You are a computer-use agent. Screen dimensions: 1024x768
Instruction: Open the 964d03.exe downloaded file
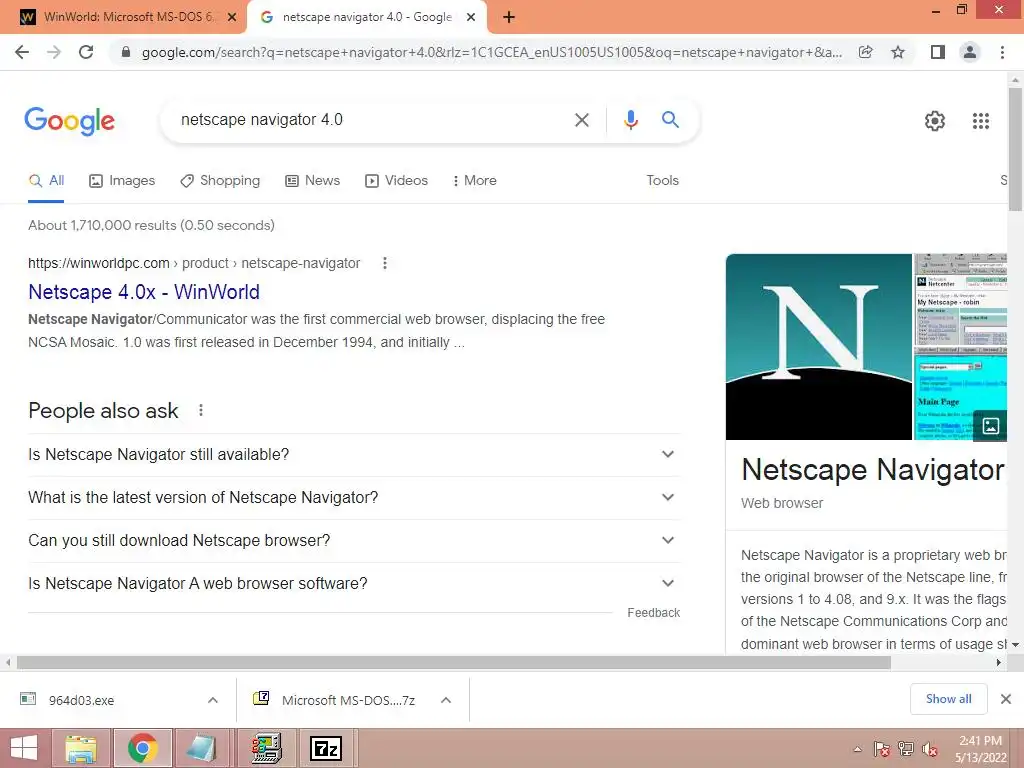click(82, 700)
